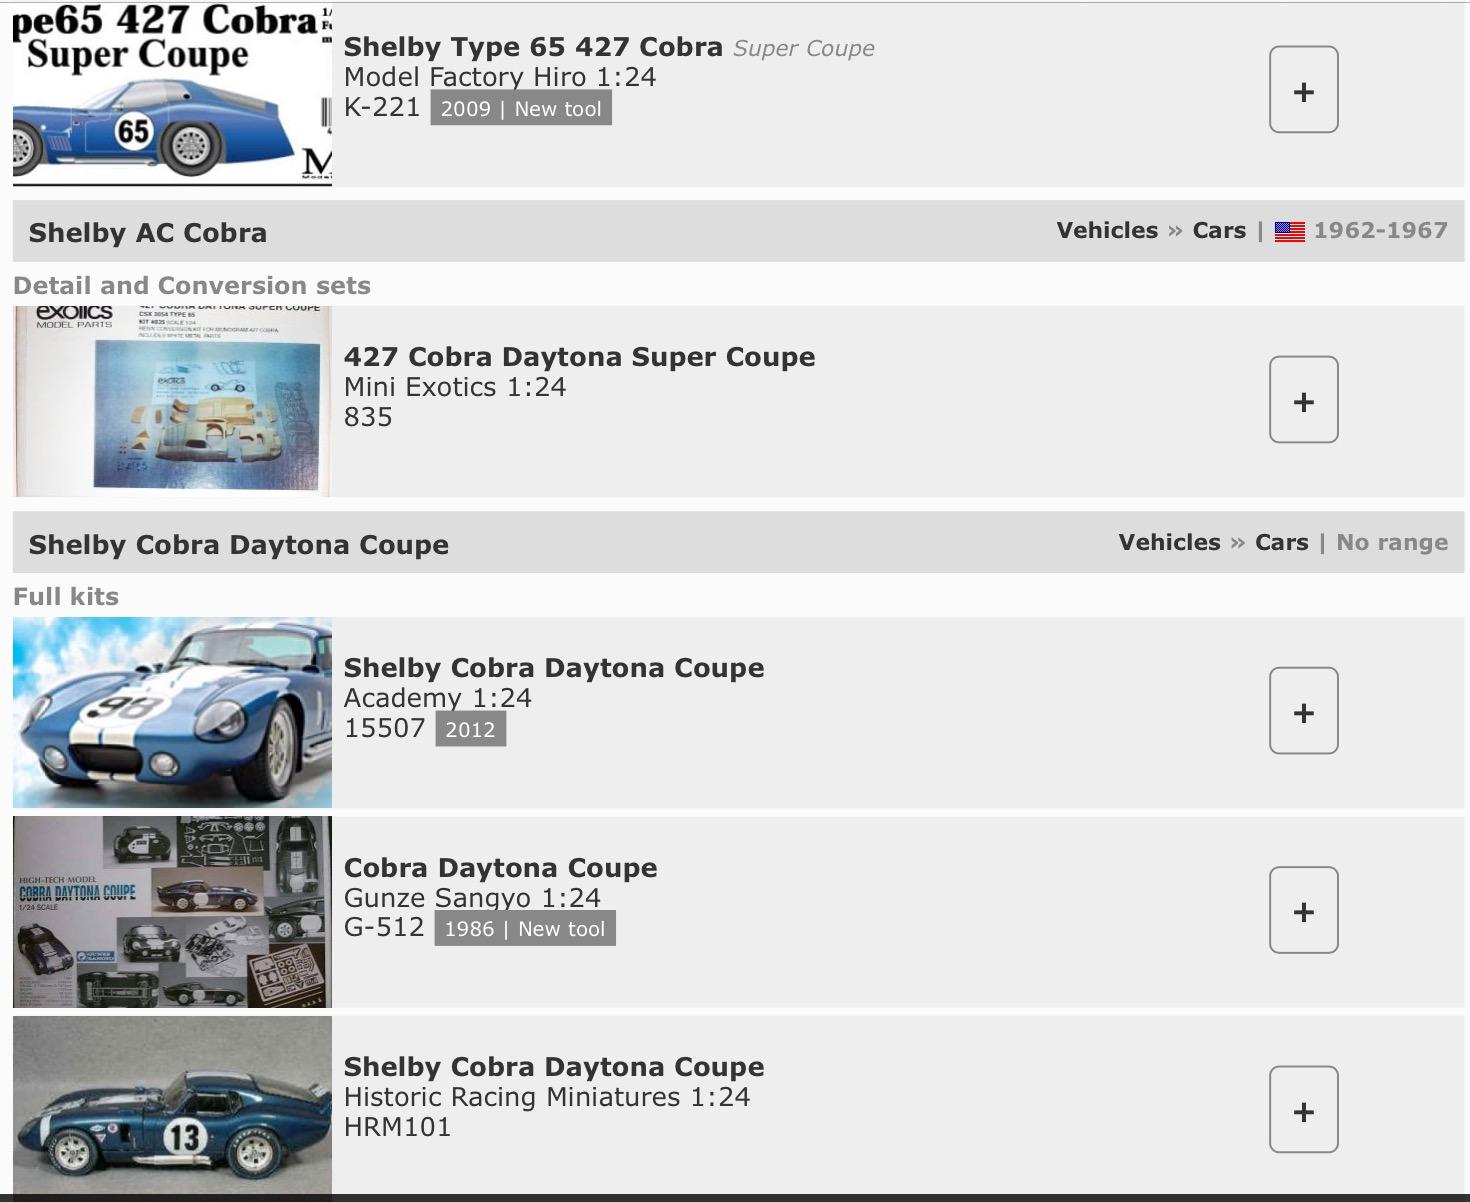Click Cars link in Daytona Coupe header
Viewport: 1470px width, 1202px height.
coord(1281,543)
